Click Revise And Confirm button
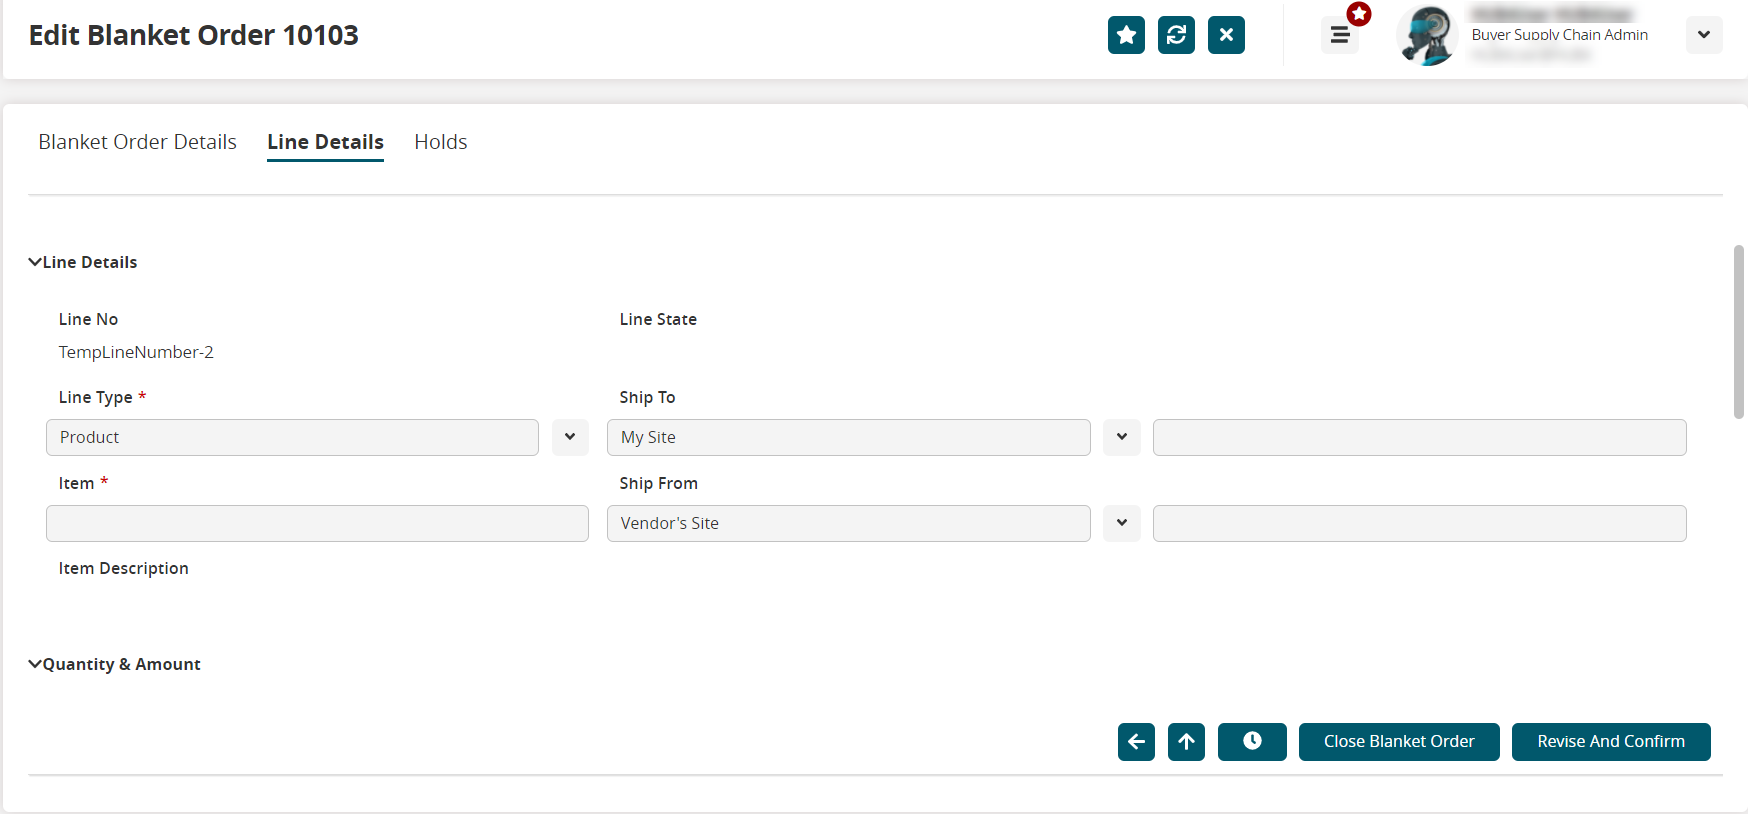 1611,741
